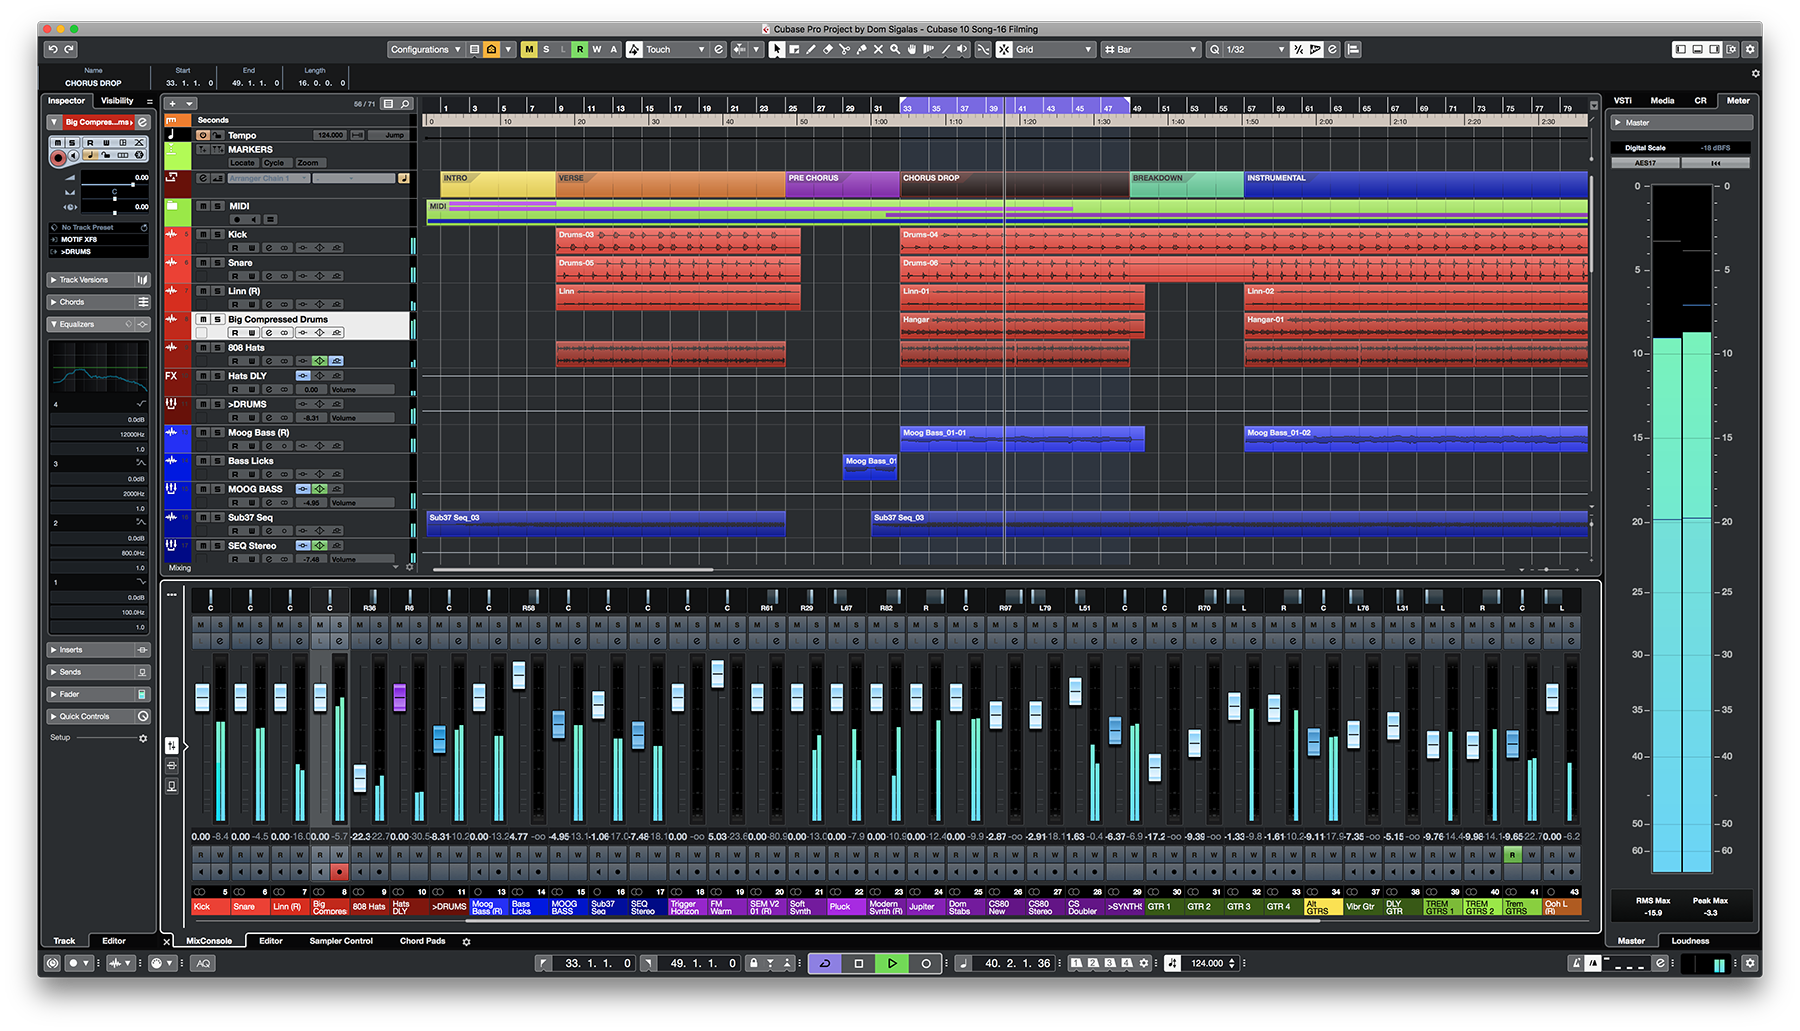Open setup gear in Inspector Setup row

point(143,738)
